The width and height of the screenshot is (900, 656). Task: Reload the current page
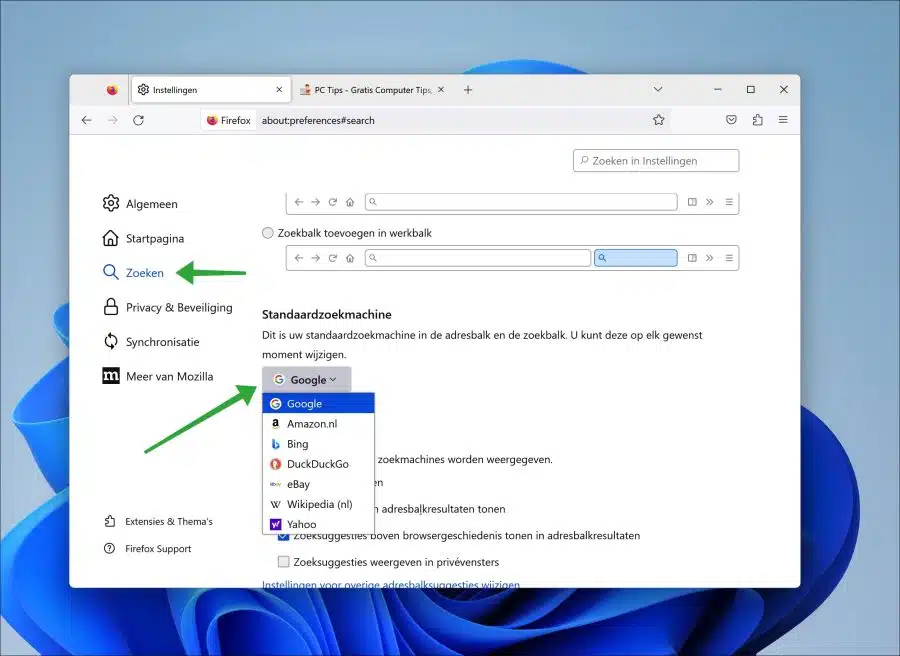click(138, 120)
